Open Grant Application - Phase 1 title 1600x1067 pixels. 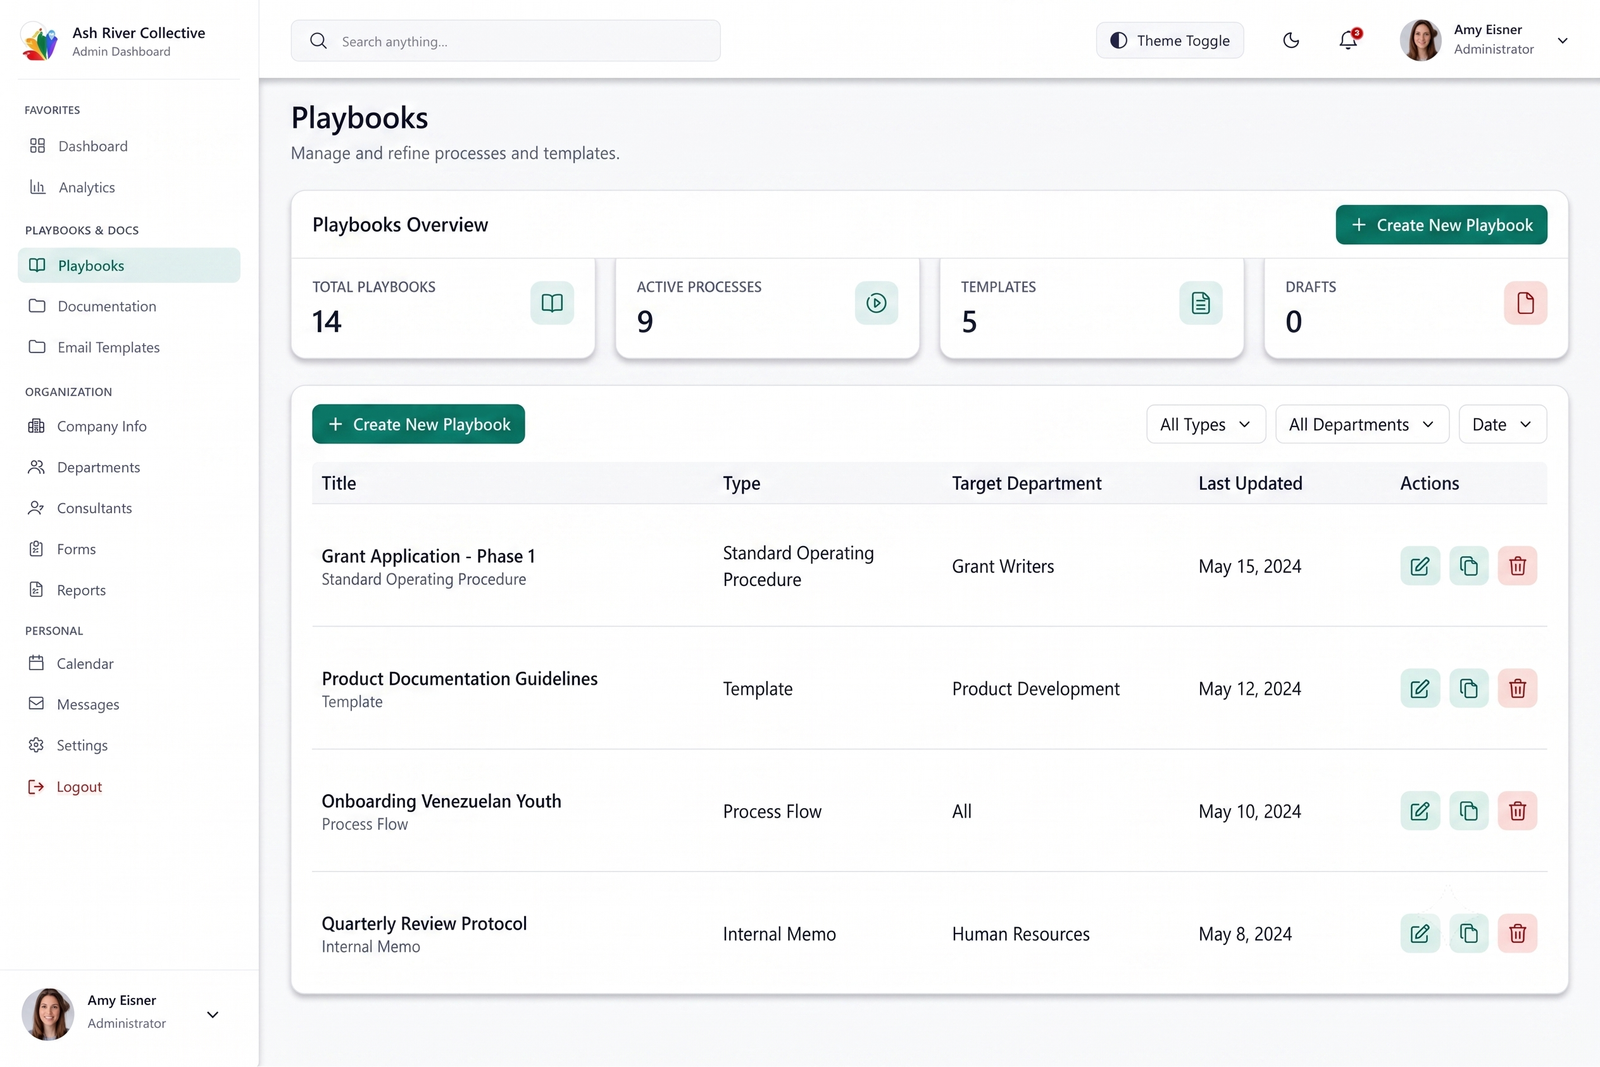tap(428, 556)
